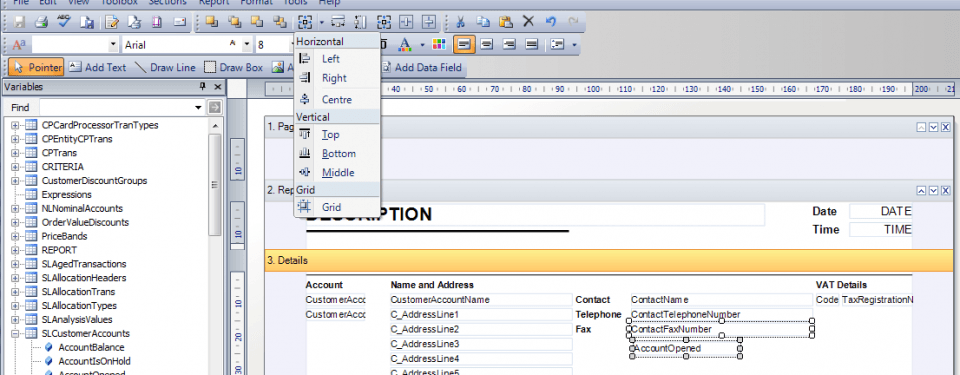Click the Grid icon in the align menu
Image resolution: width=960 pixels, height=375 pixels.
pyautogui.click(x=304, y=207)
